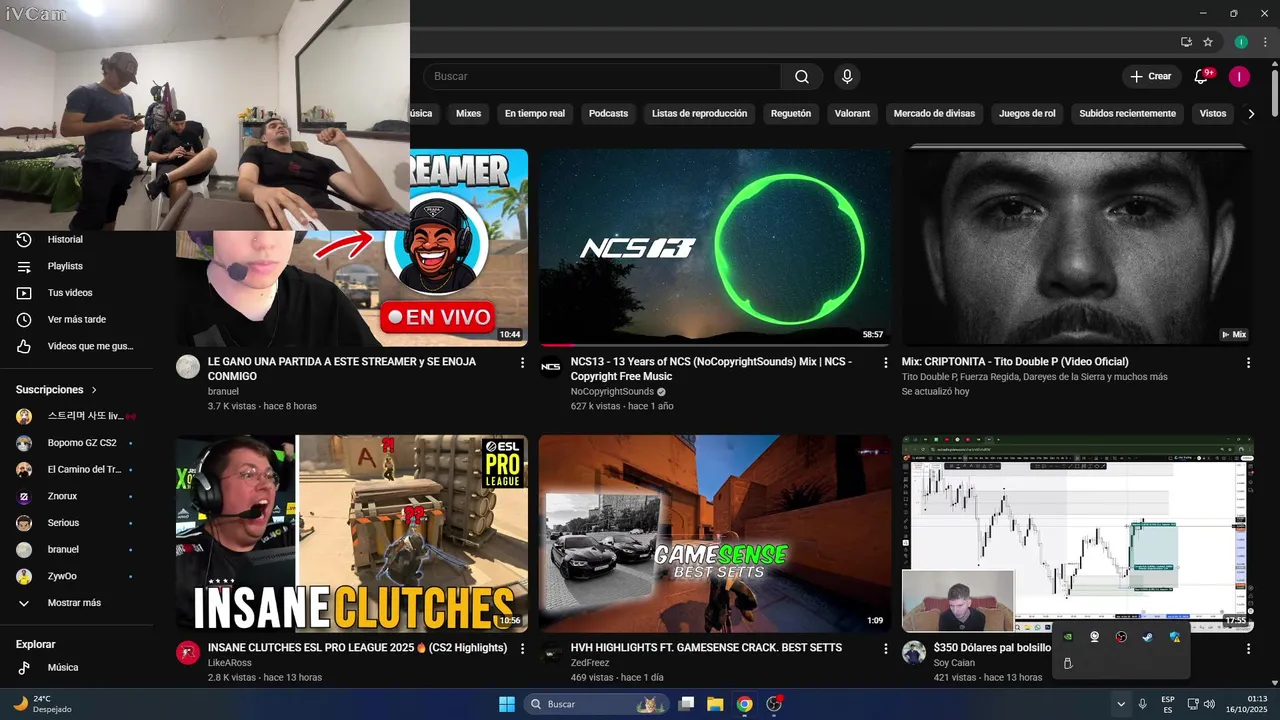Open HVH Highlights Gamesense thumbnail
The image size is (1280, 720).
[714, 533]
